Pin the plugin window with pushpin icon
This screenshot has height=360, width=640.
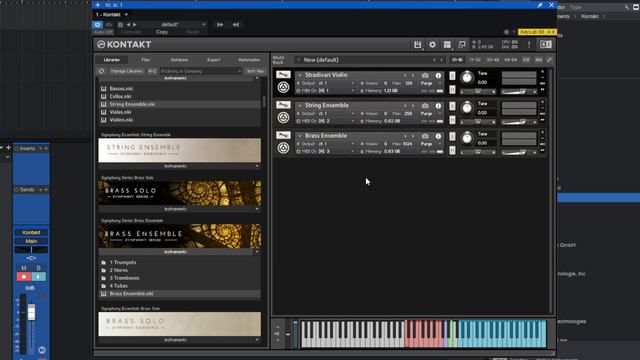point(540,5)
